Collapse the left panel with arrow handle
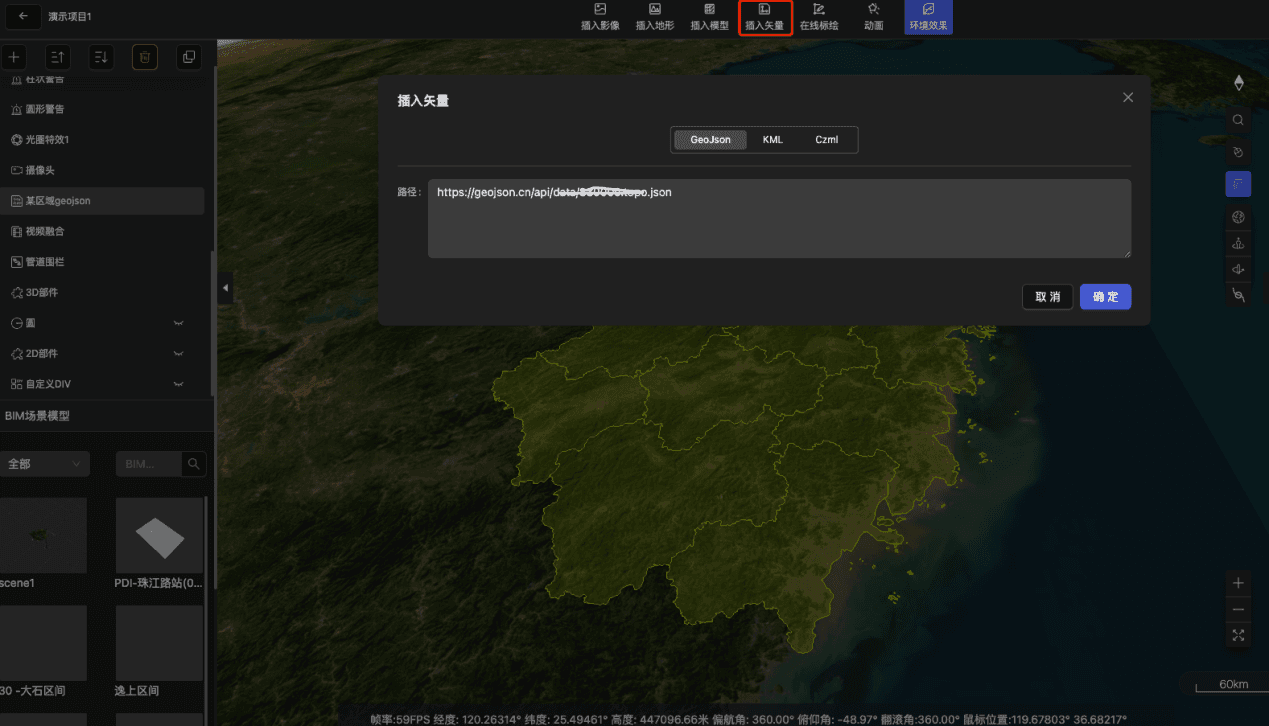This screenshot has height=726, width=1269. pos(225,288)
